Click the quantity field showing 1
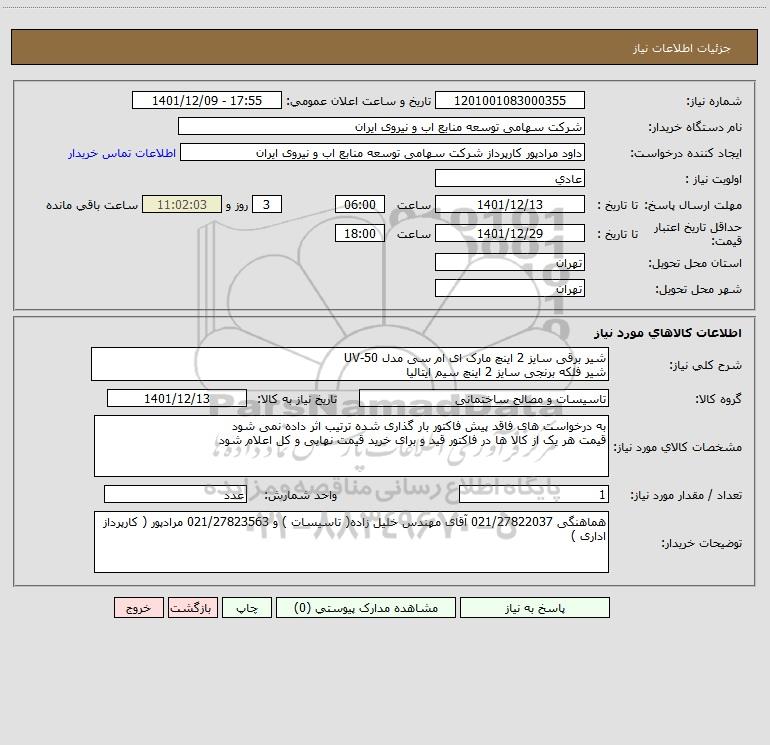The image size is (770, 745). [534, 495]
